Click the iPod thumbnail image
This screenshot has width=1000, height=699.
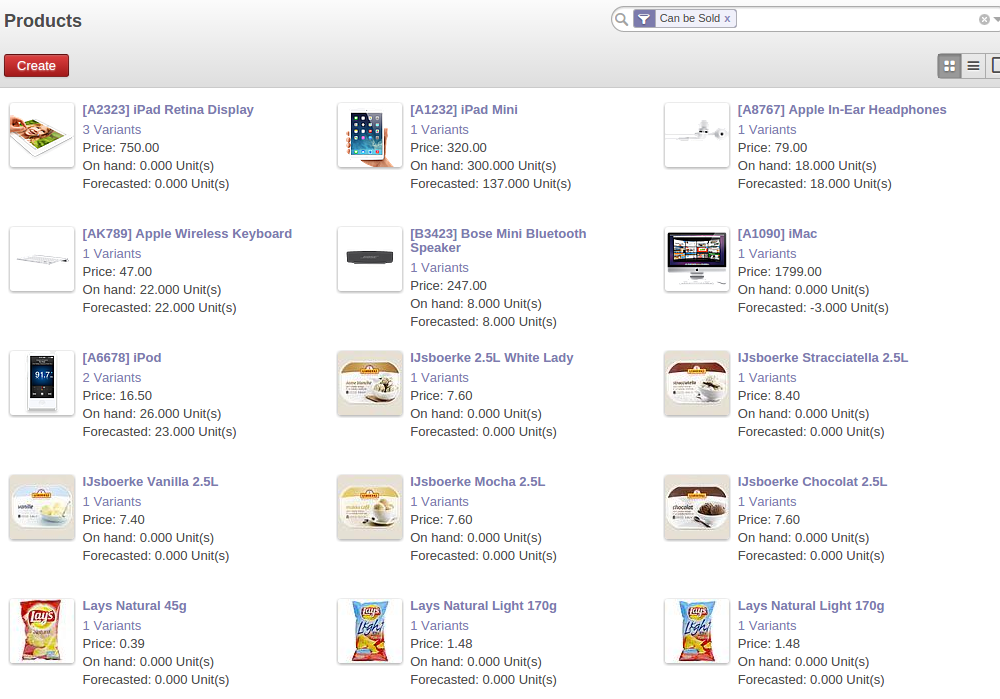click(42, 383)
